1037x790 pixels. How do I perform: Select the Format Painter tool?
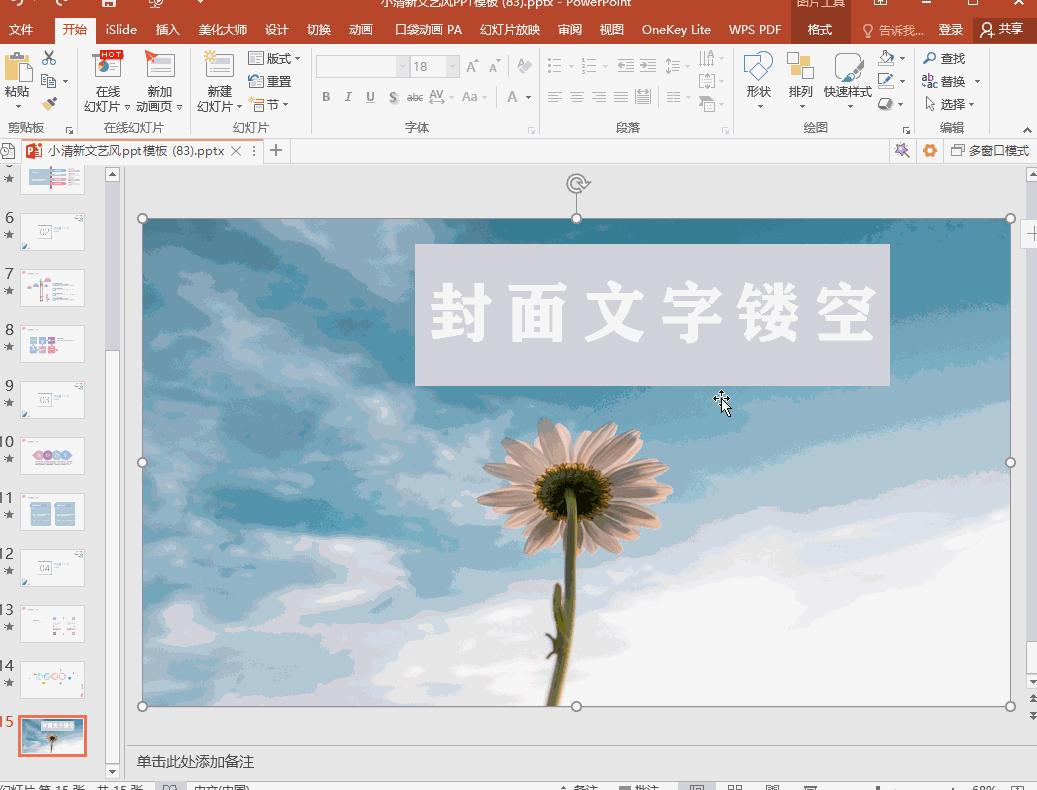click(48, 103)
